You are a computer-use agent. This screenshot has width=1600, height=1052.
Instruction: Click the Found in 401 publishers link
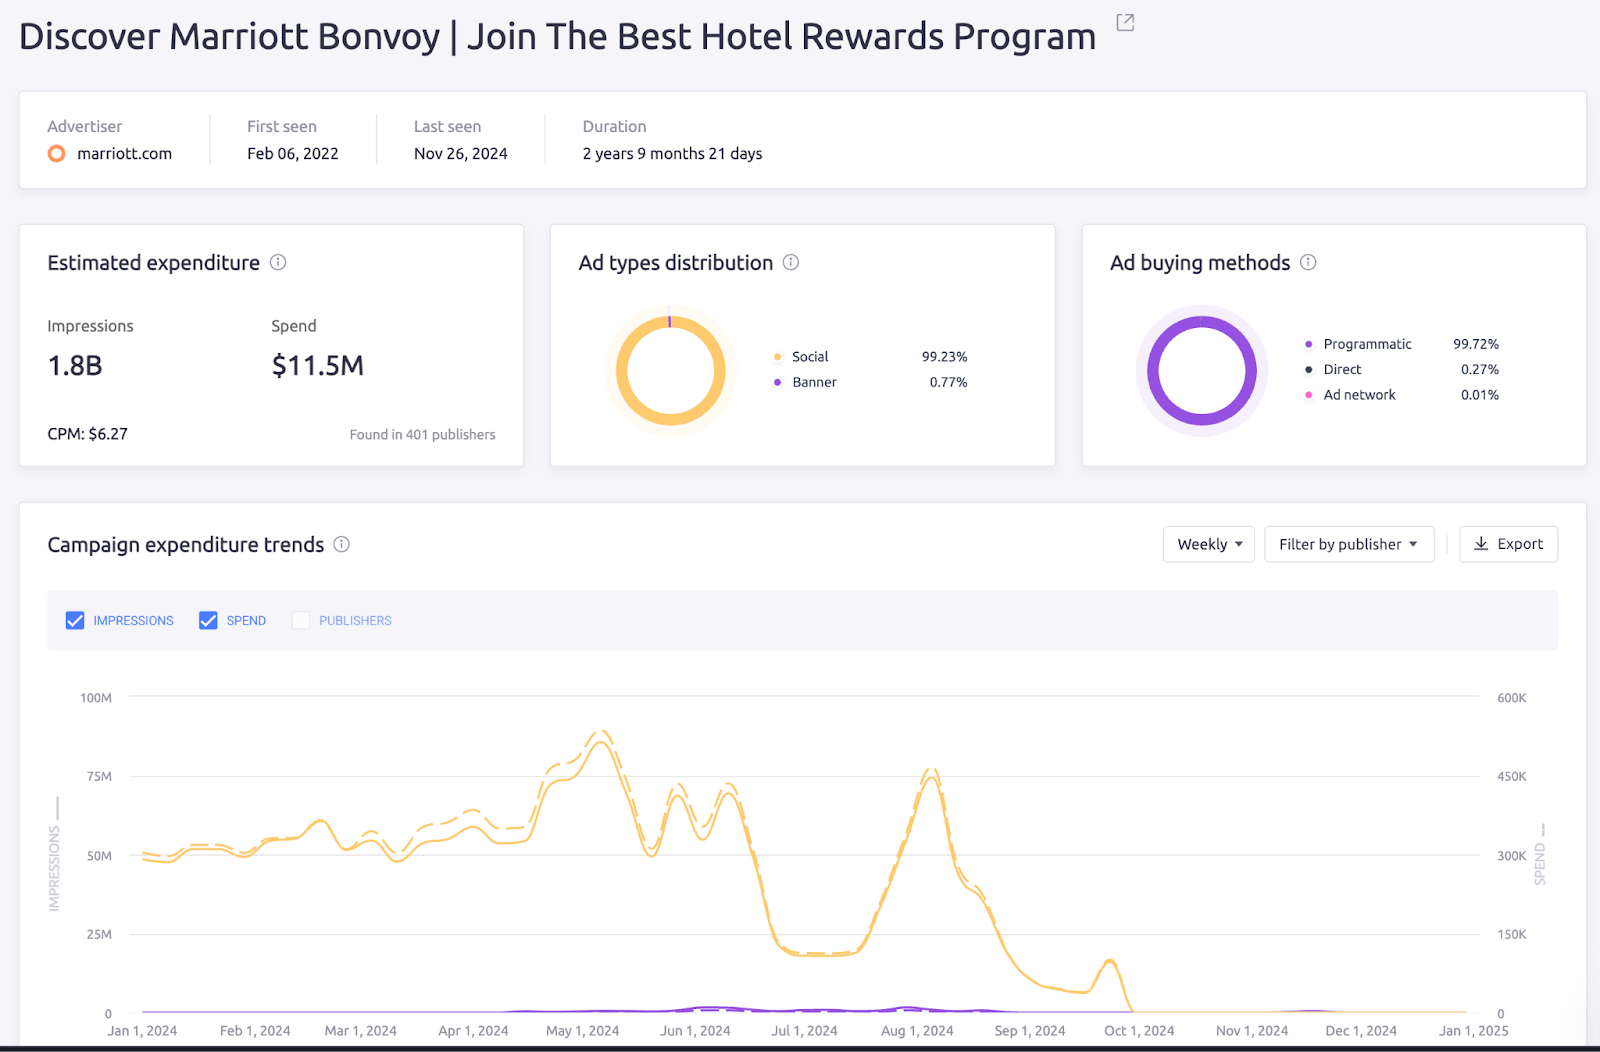click(x=422, y=434)
